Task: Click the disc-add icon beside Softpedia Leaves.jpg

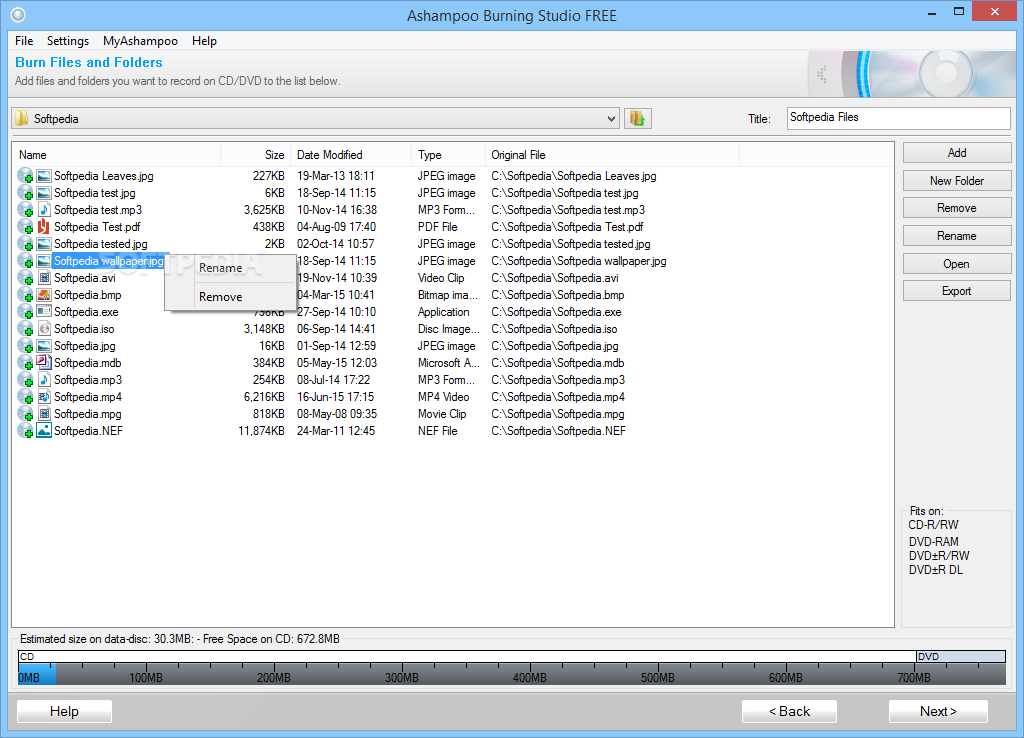Action: pos(25,176)
